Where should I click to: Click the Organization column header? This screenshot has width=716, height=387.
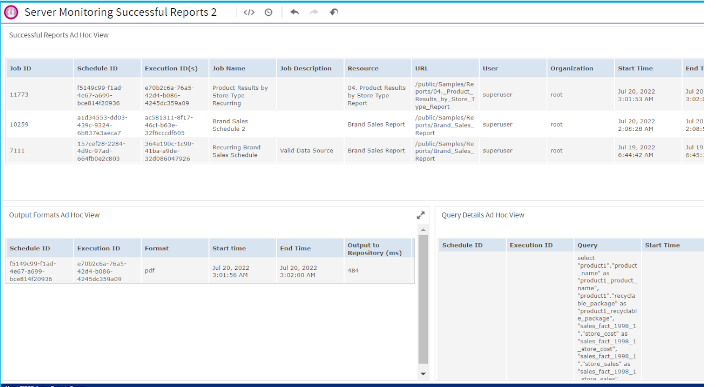(x=580, y=68)
